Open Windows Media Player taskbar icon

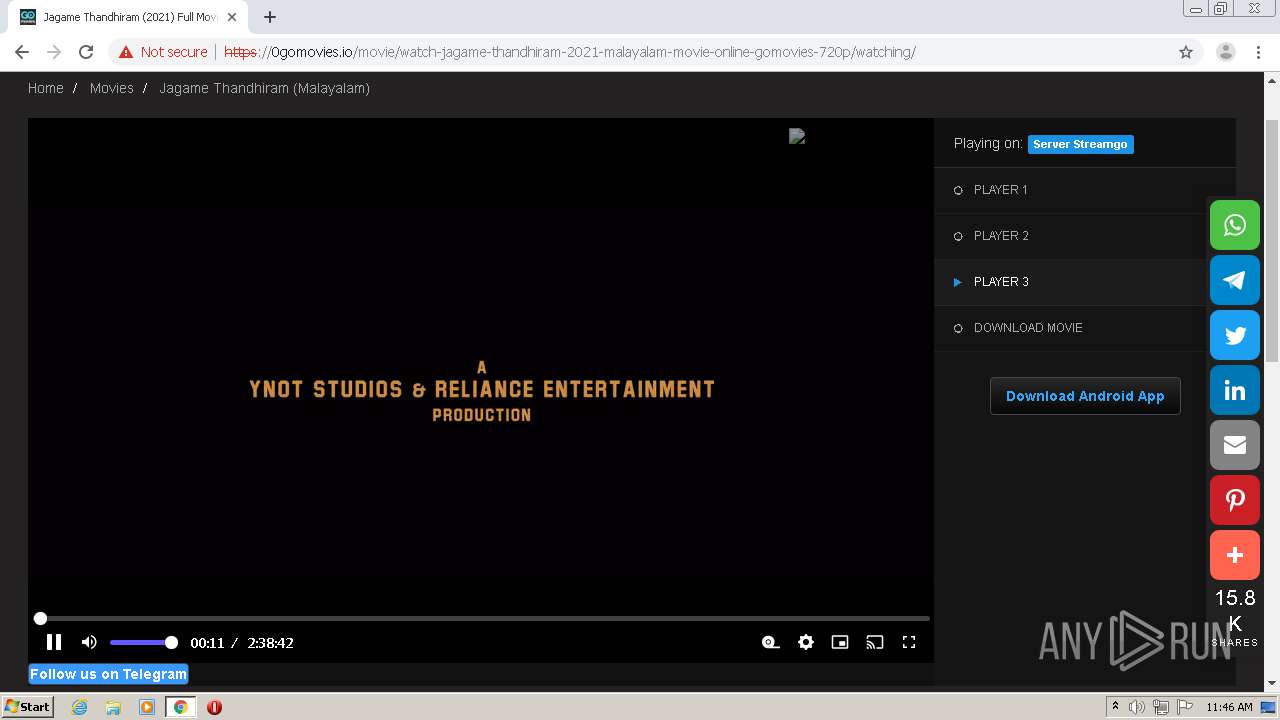point(147,707)
